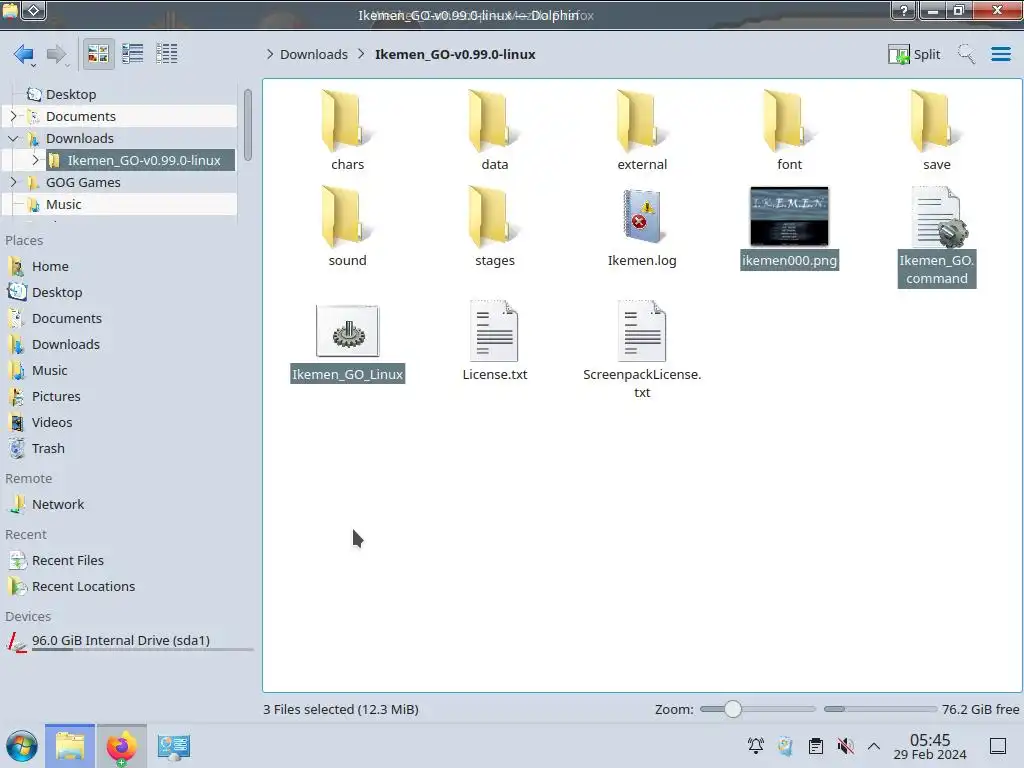Open the window menu in title bar
This screenshot has width=1024, height=768.
pos(10,10)
